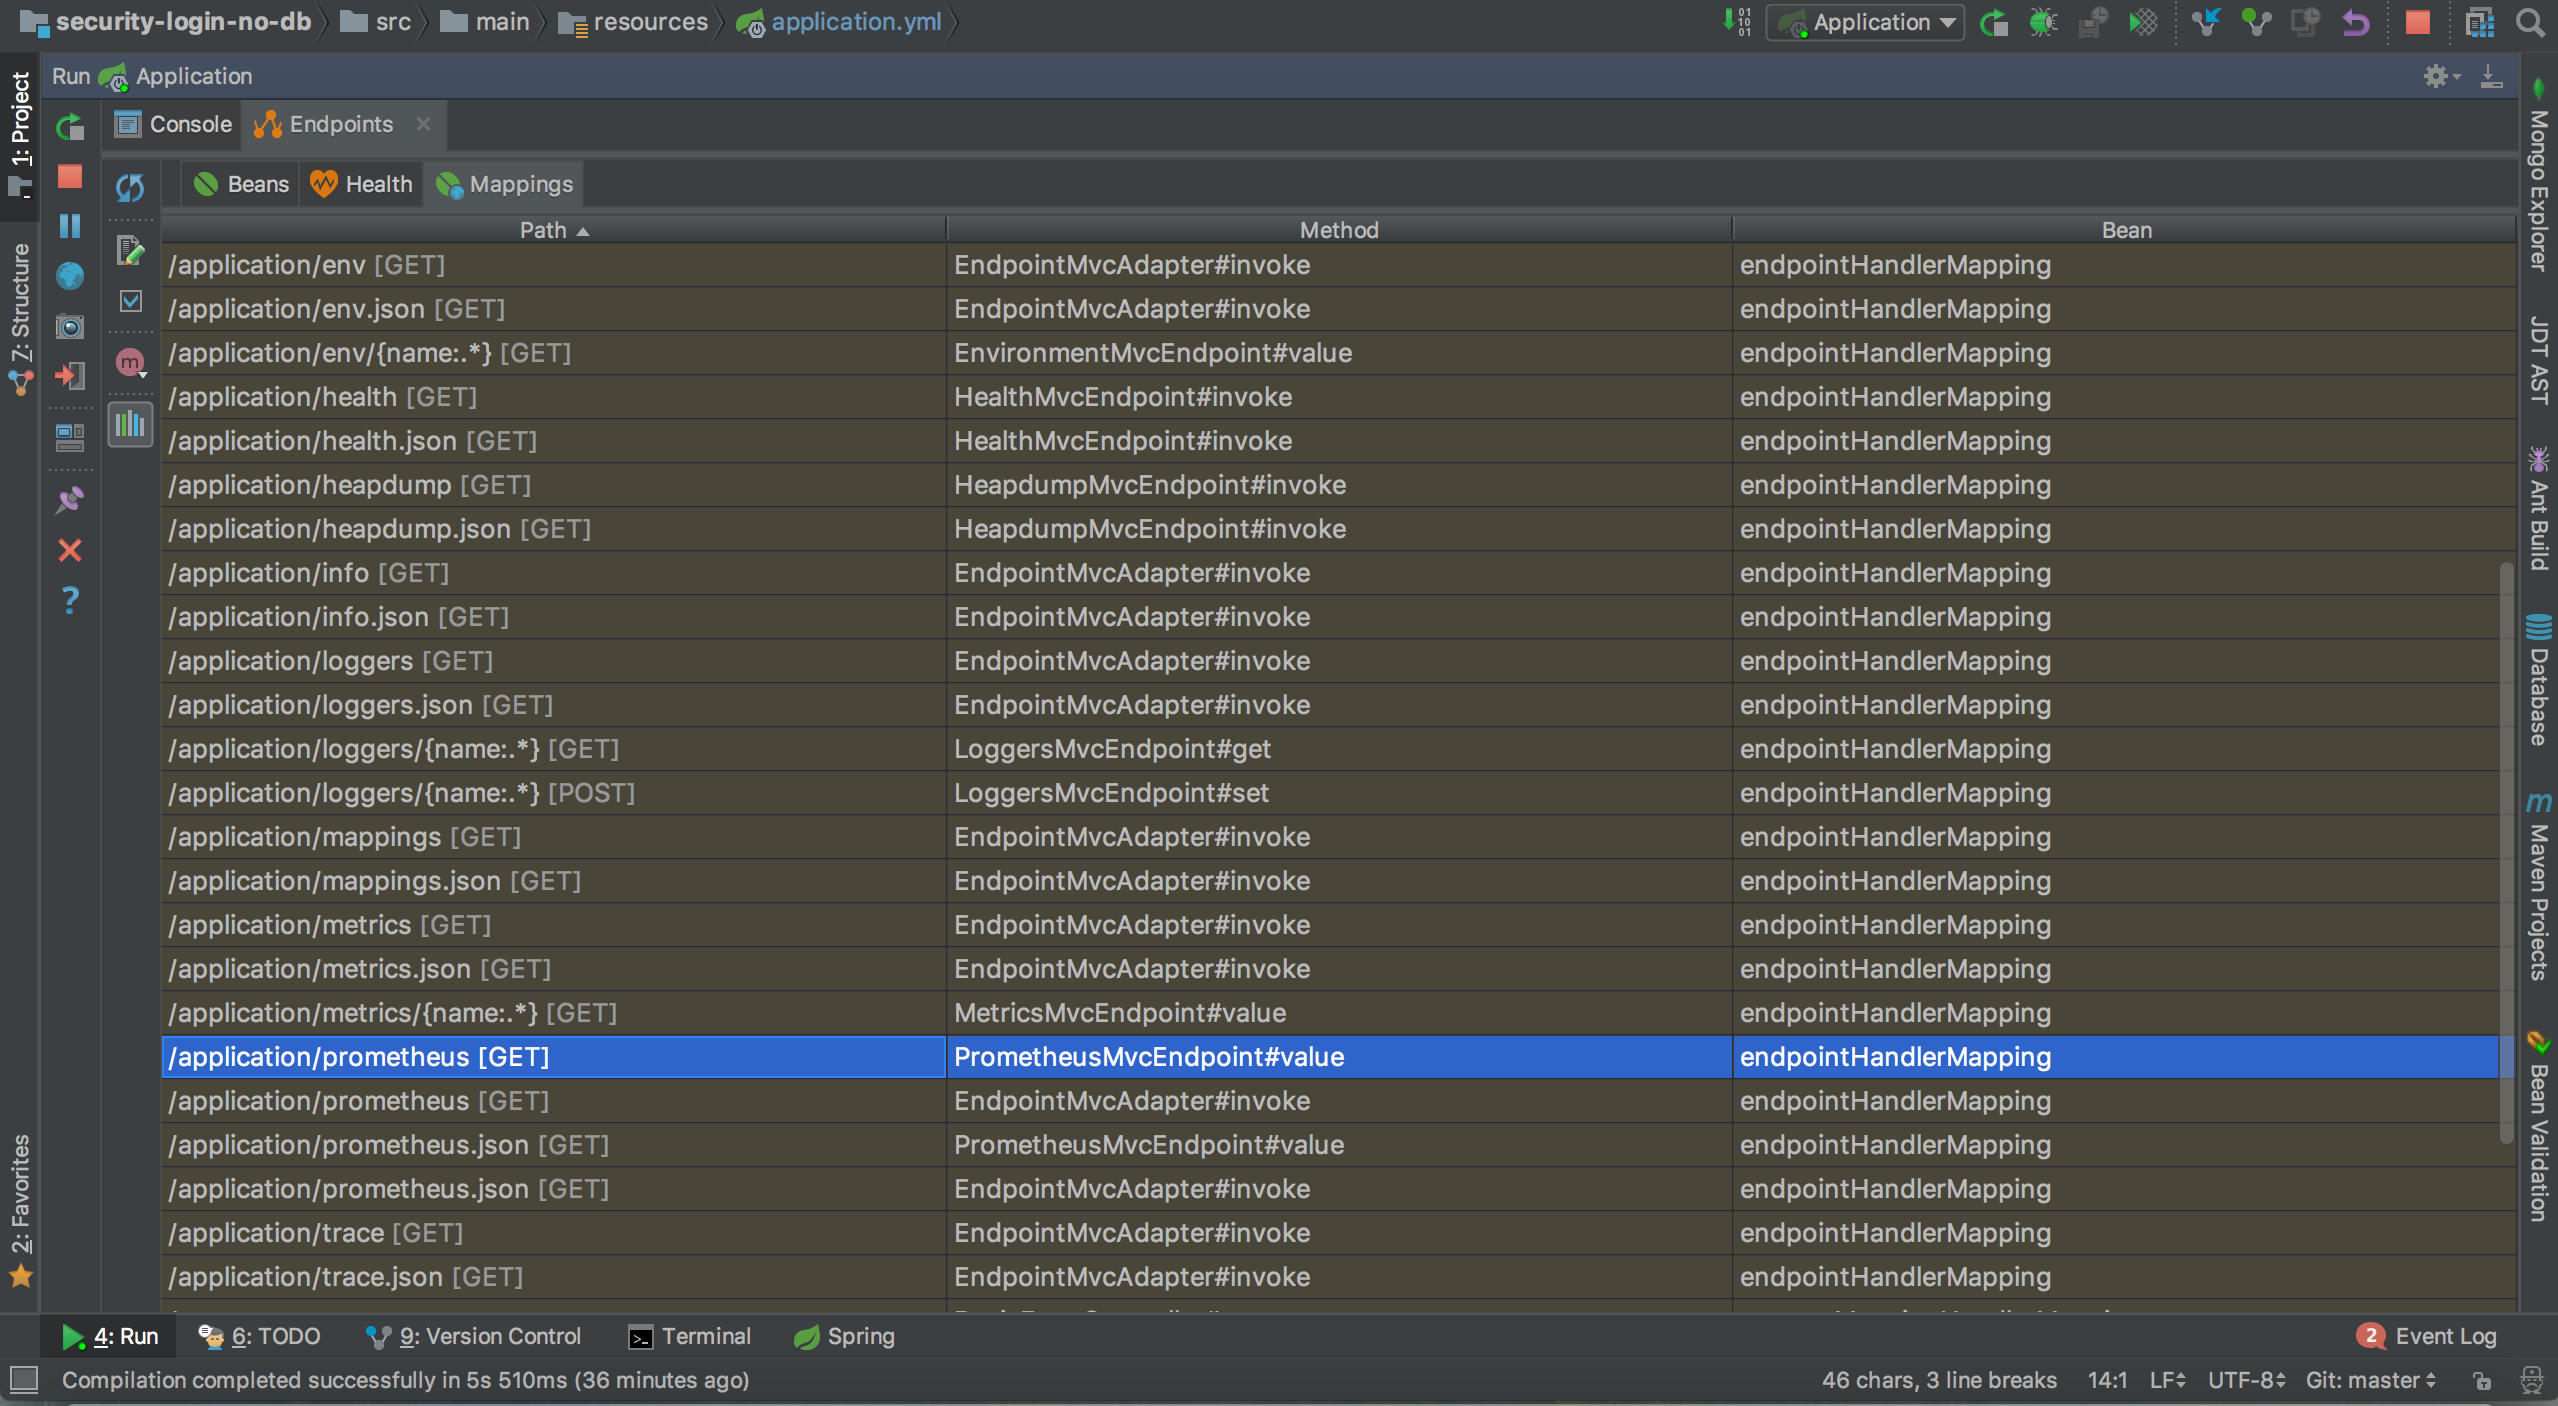This screenshot has width=2558, height=1406.
Task: Hide the Run panel with the download-arrow icon
Action: (x=2491, y=76)
